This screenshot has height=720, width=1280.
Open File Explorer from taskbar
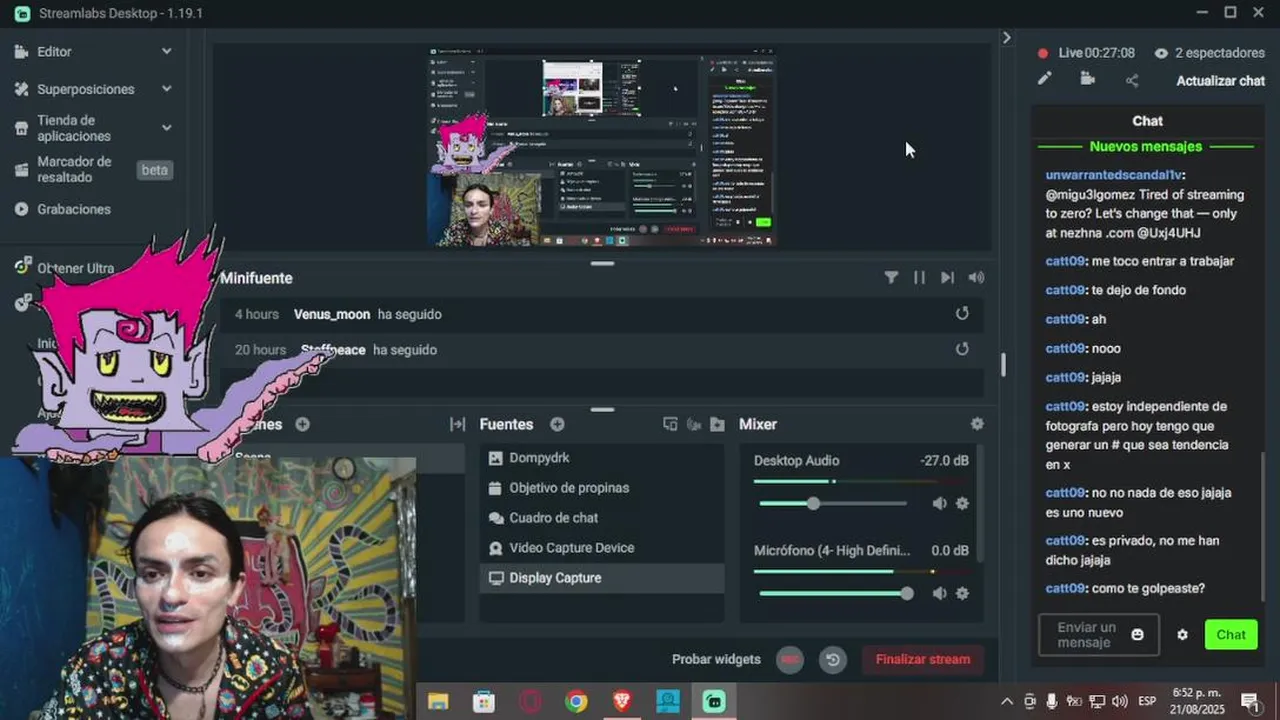pos(438,701)
